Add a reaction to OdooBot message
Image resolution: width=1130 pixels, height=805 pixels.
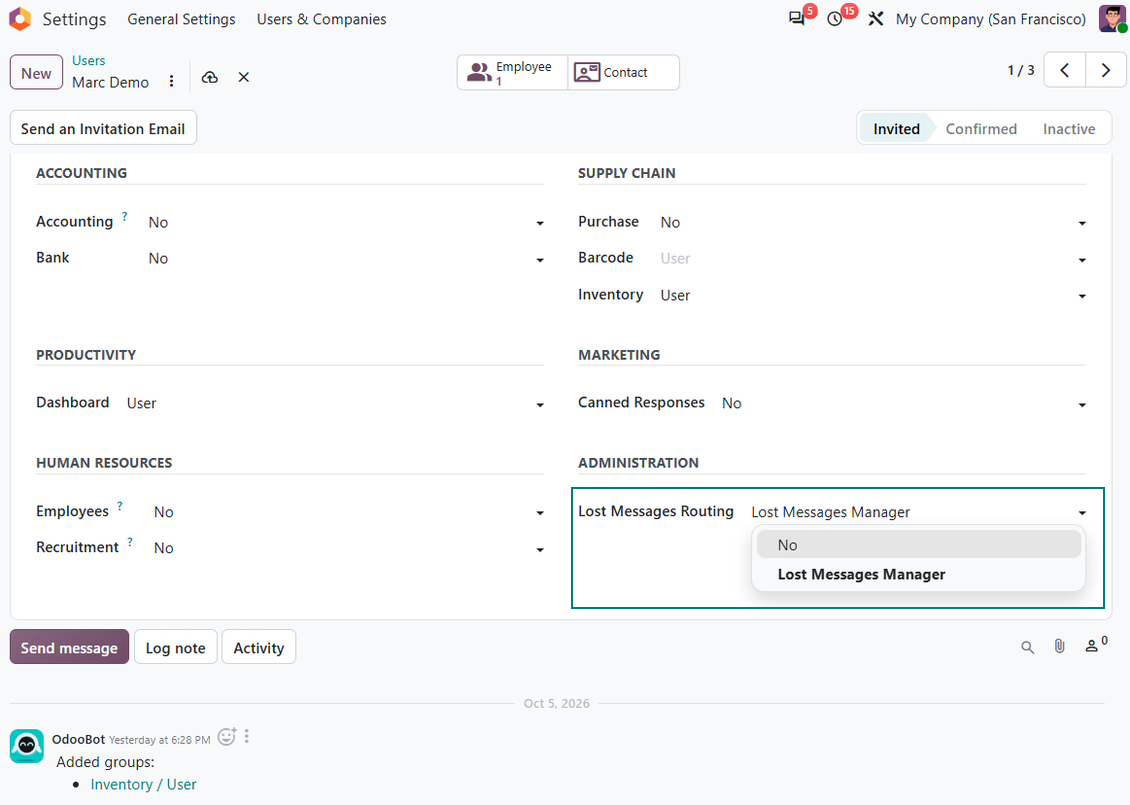point(227,737)
